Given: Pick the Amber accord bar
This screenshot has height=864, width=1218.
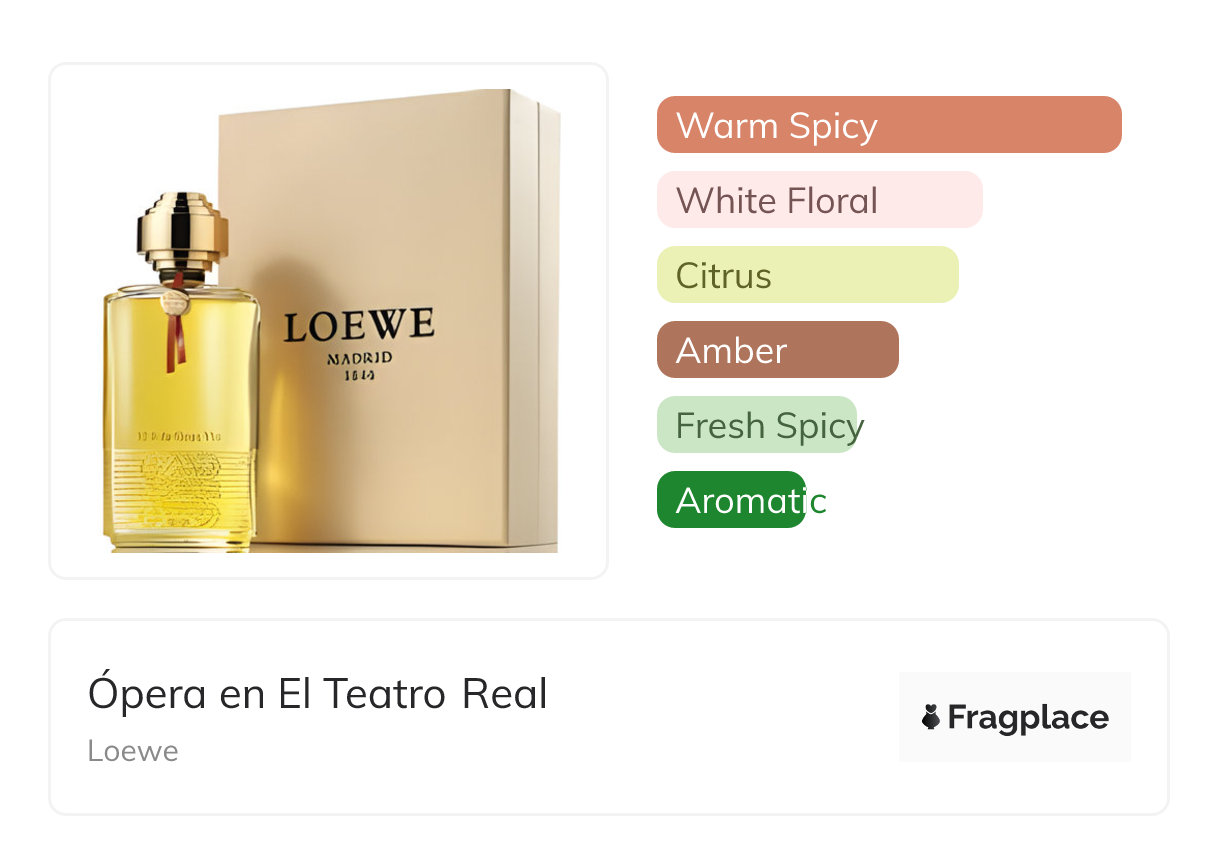Looking at the screenshot, I should [x=778, y=350].
